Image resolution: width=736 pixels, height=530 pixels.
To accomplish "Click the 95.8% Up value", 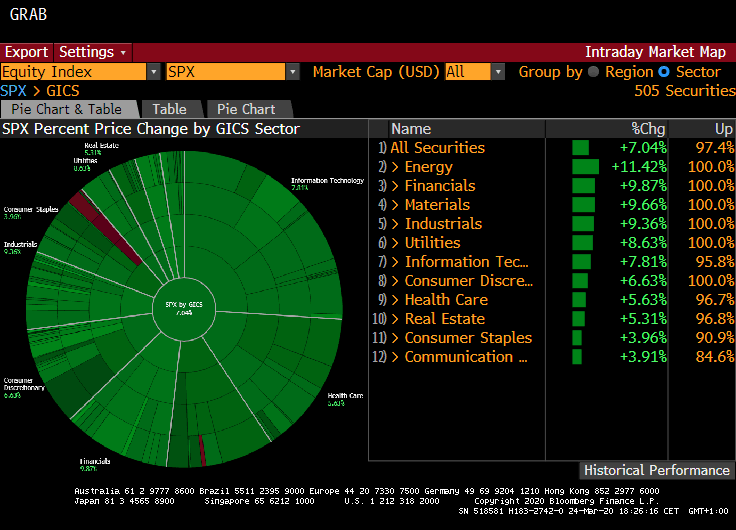I will pyautogui.click(x=715, y=262).
